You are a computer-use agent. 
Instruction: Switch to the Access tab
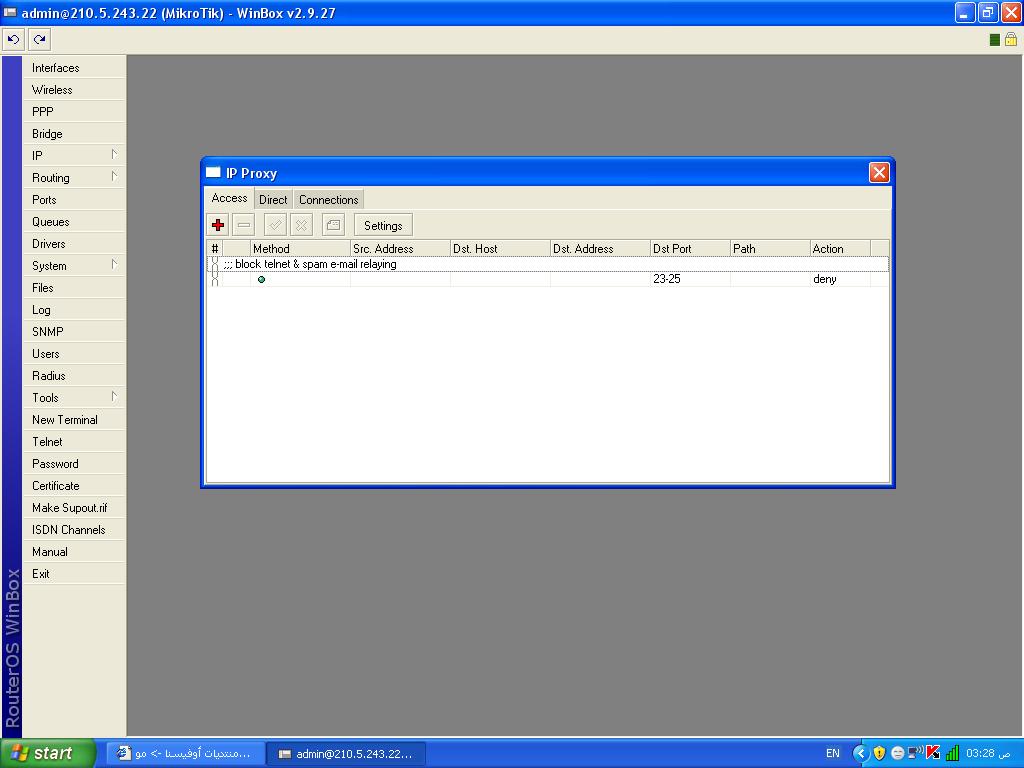[229, 198]
